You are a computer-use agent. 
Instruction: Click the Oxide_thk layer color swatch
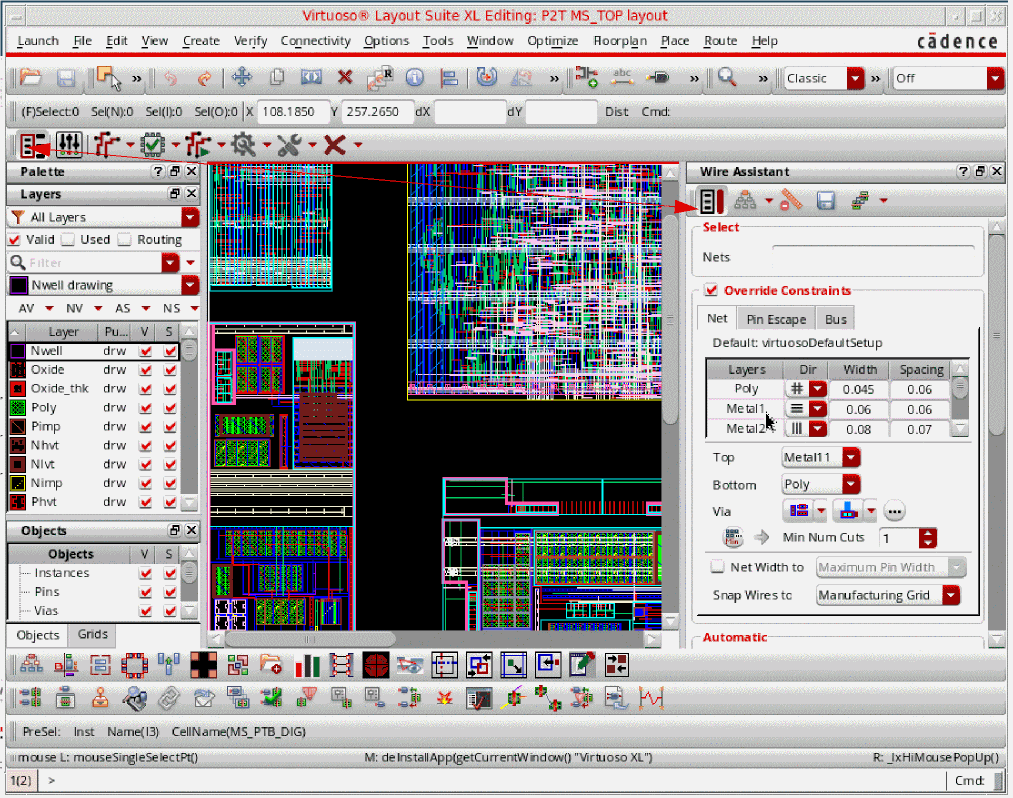pyautogui.click(x=18, y=389)
